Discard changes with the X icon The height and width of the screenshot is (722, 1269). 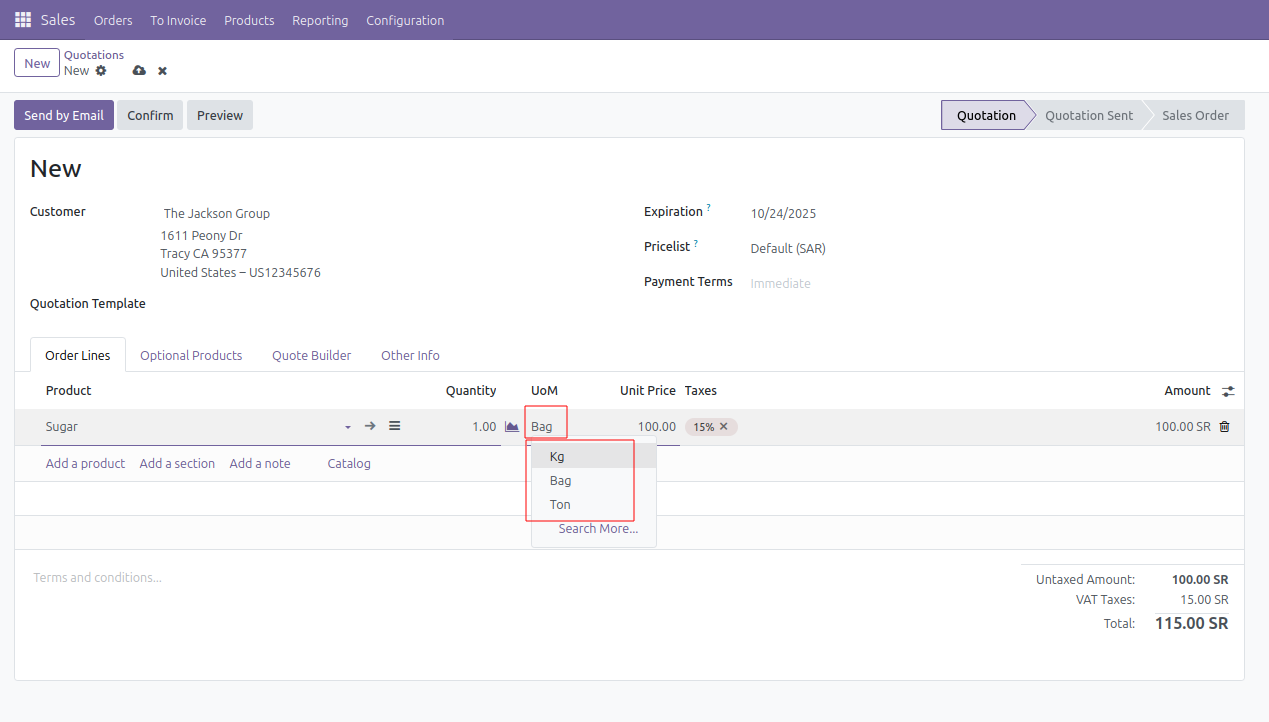162,71
